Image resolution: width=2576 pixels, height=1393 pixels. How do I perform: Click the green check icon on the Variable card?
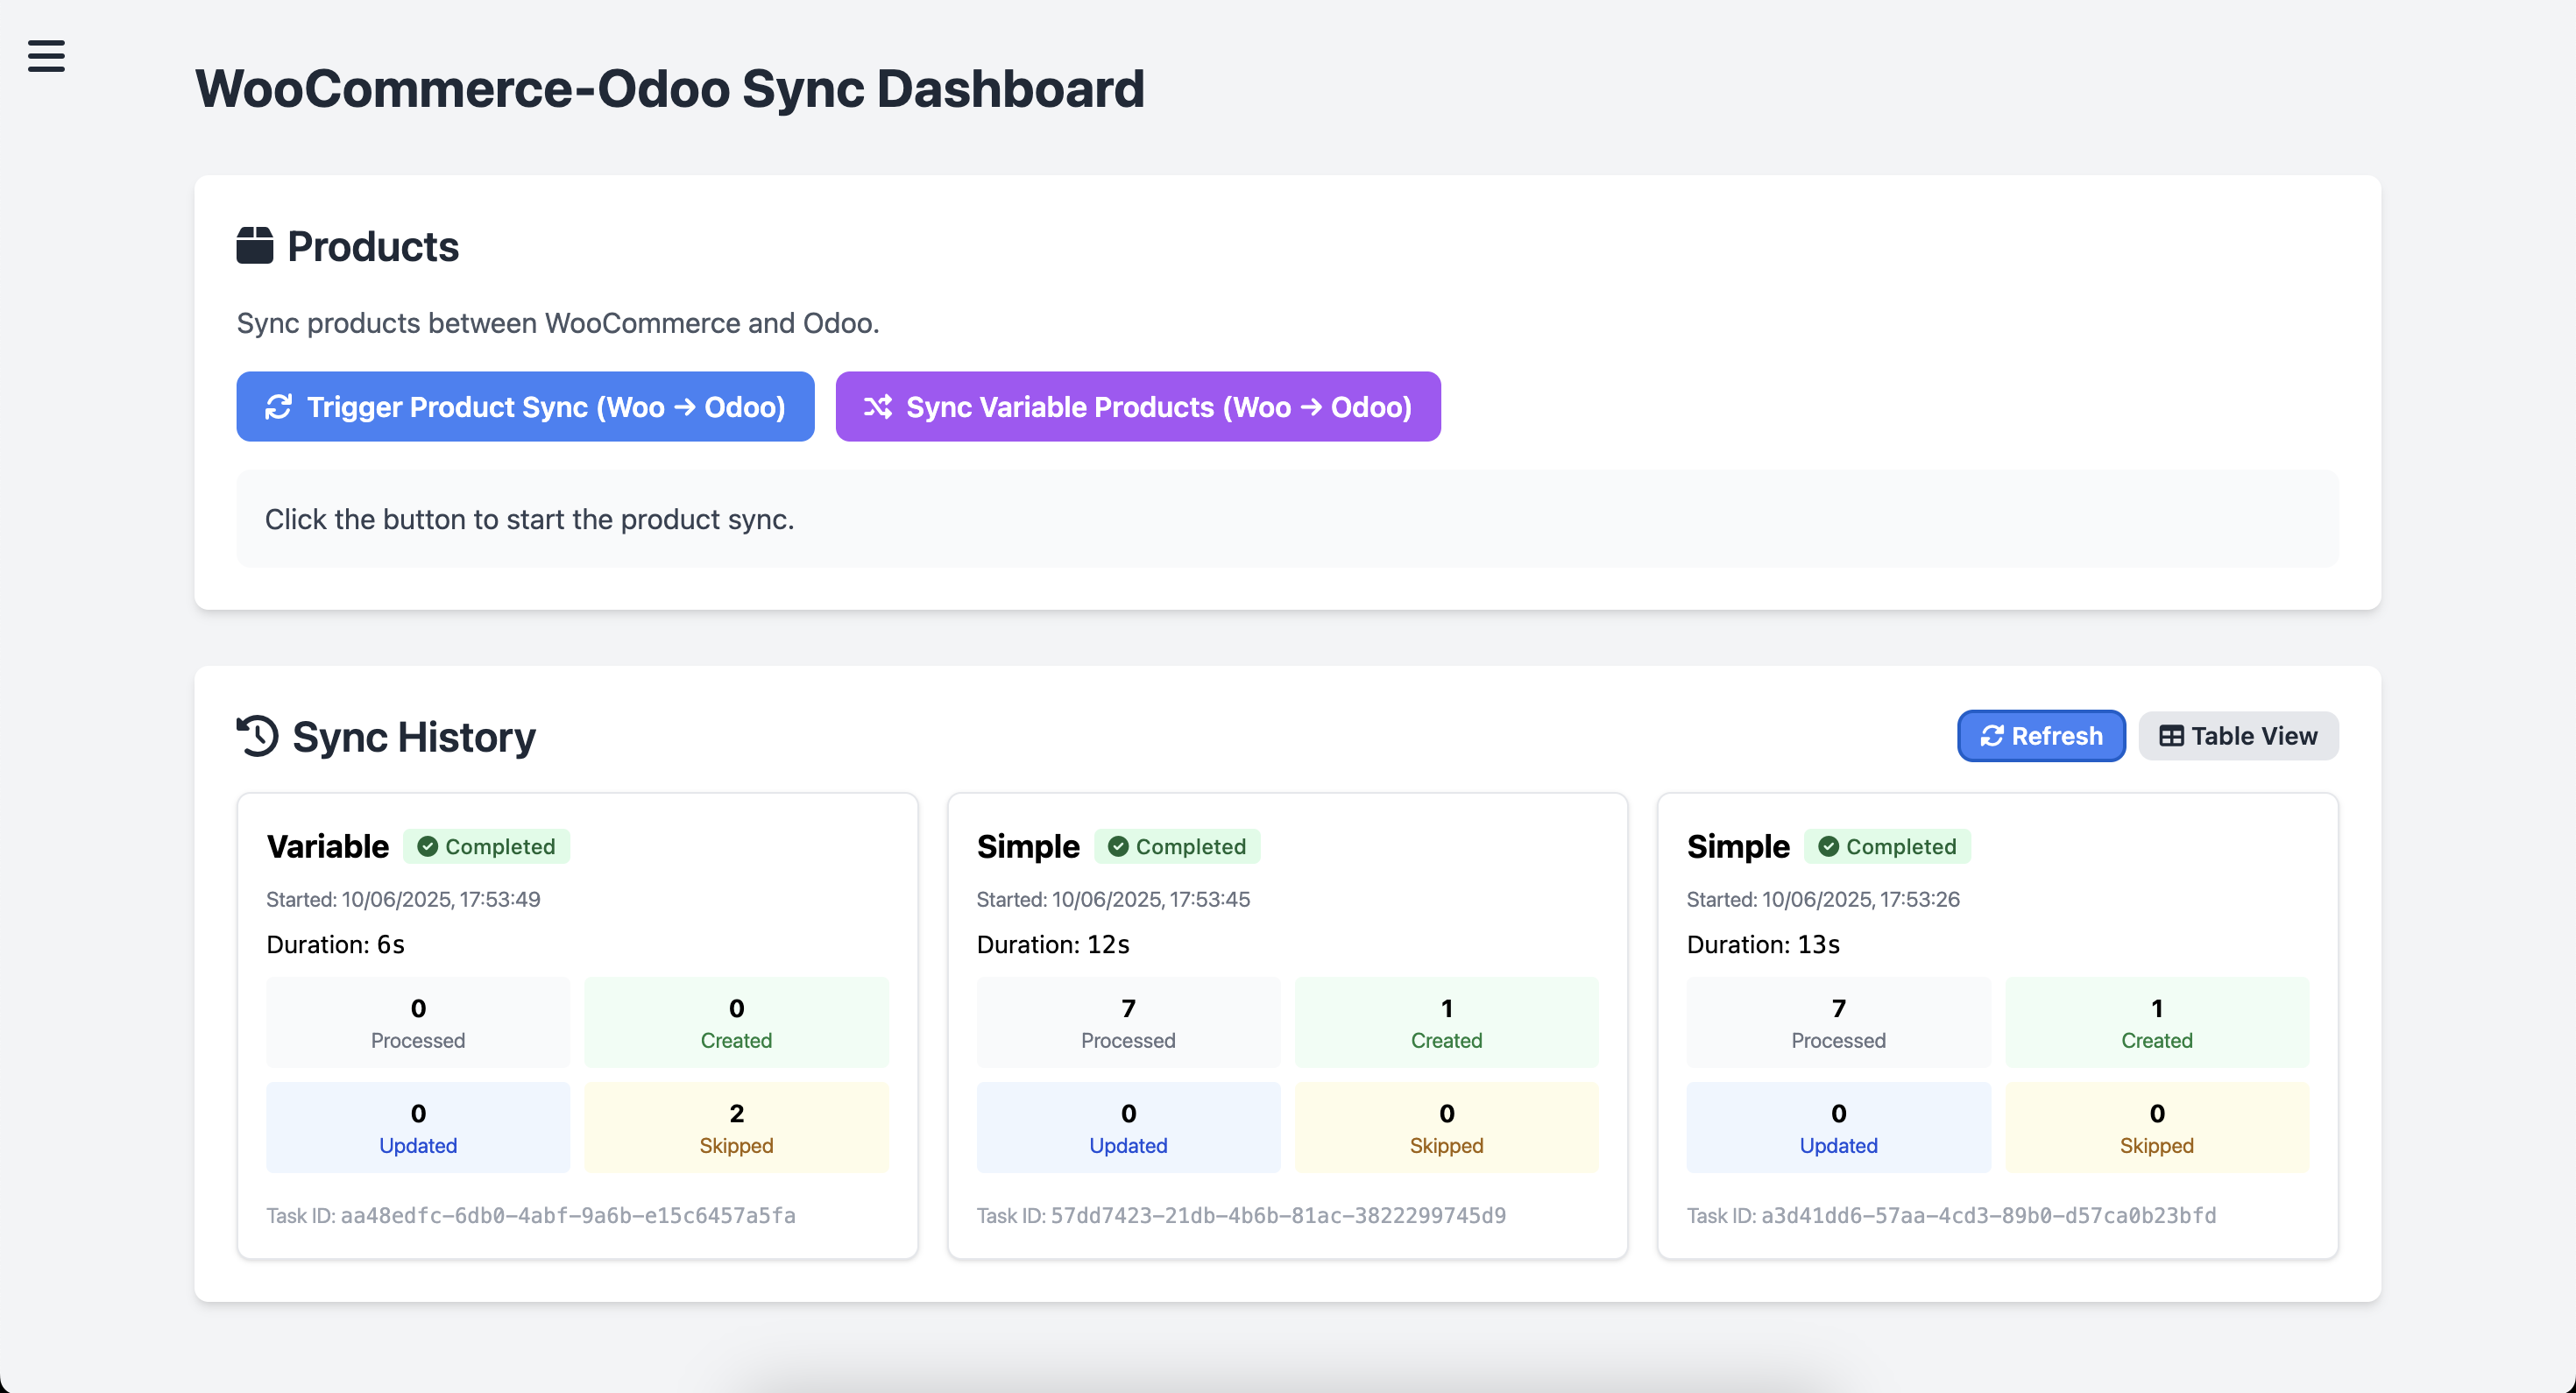pos(427,846)
